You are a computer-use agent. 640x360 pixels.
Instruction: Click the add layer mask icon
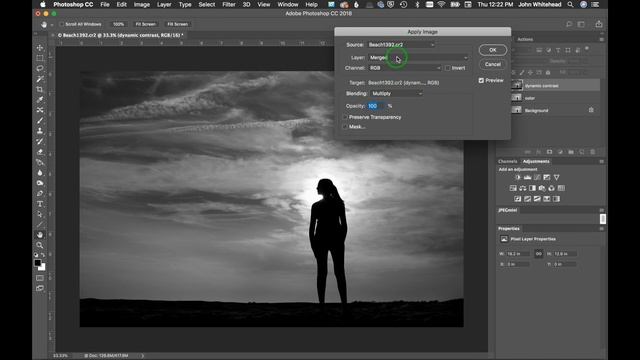pos(549,152)
